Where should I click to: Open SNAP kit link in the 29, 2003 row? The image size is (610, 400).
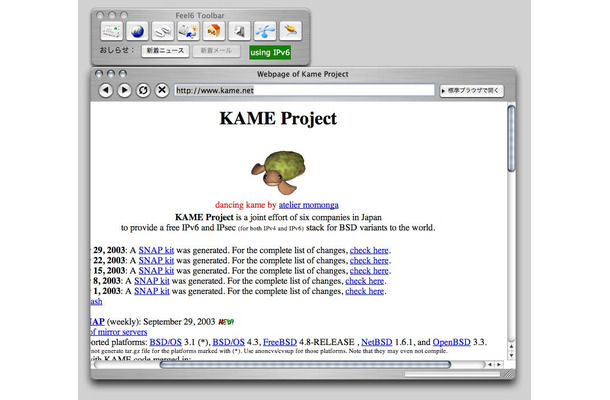tap(156, 250)
